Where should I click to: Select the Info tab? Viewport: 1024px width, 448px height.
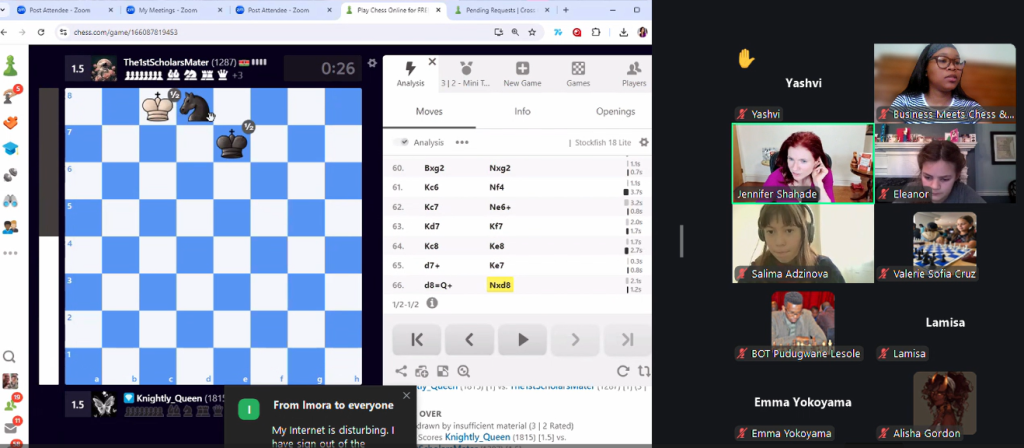click(522, 112)
